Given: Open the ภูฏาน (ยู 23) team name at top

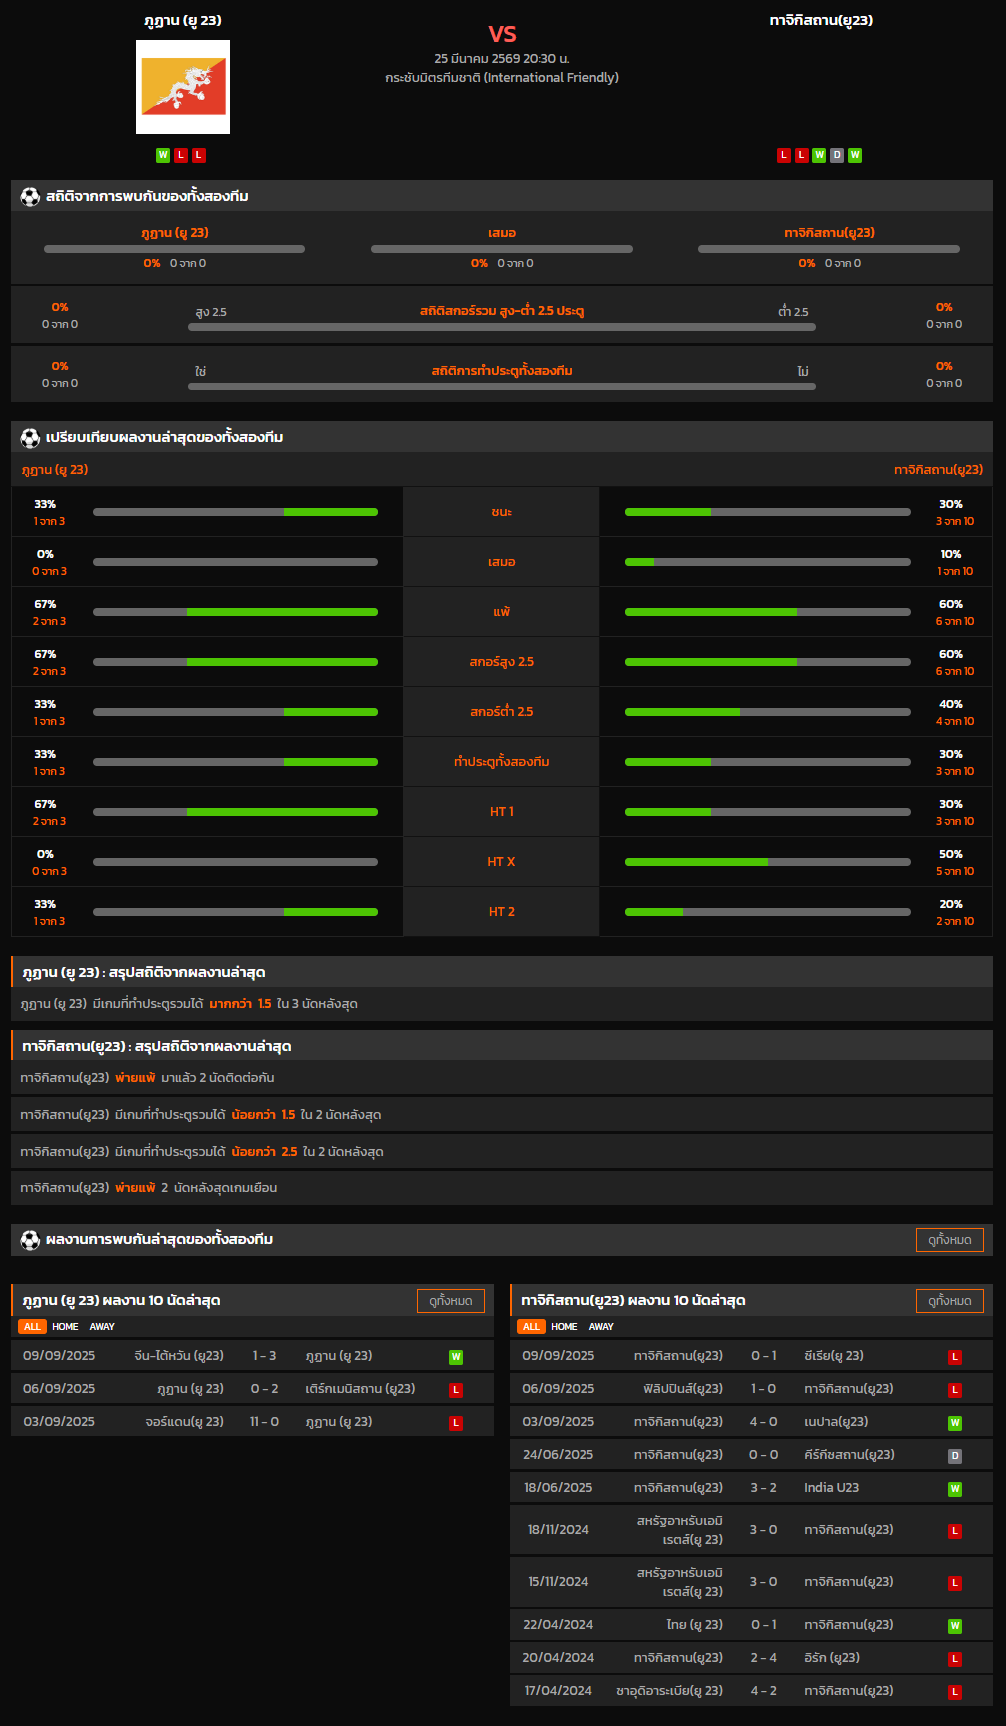Looking at the screenshot, I should [x=183, y=20].
